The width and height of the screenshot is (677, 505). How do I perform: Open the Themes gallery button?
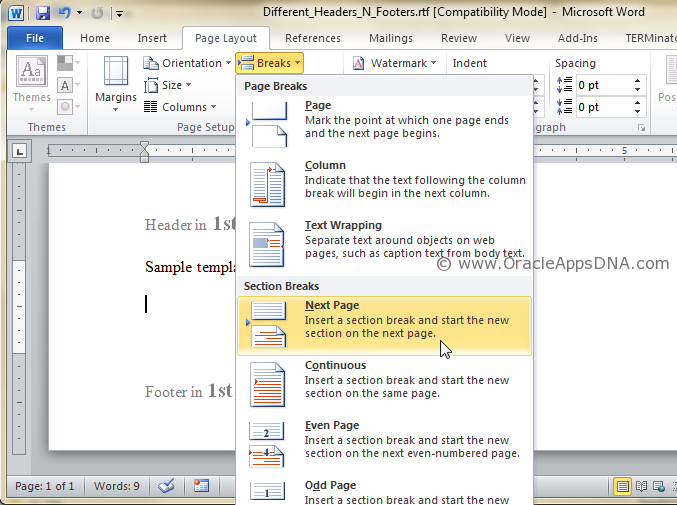(32, 83)
